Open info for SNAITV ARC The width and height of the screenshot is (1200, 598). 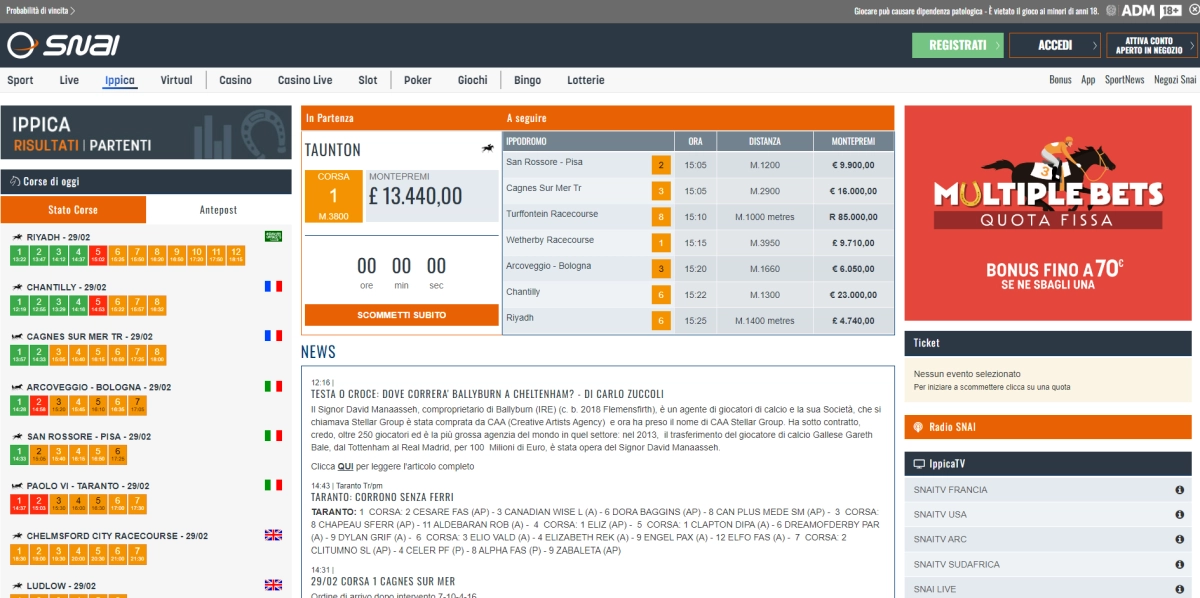tap(1179, 540)
